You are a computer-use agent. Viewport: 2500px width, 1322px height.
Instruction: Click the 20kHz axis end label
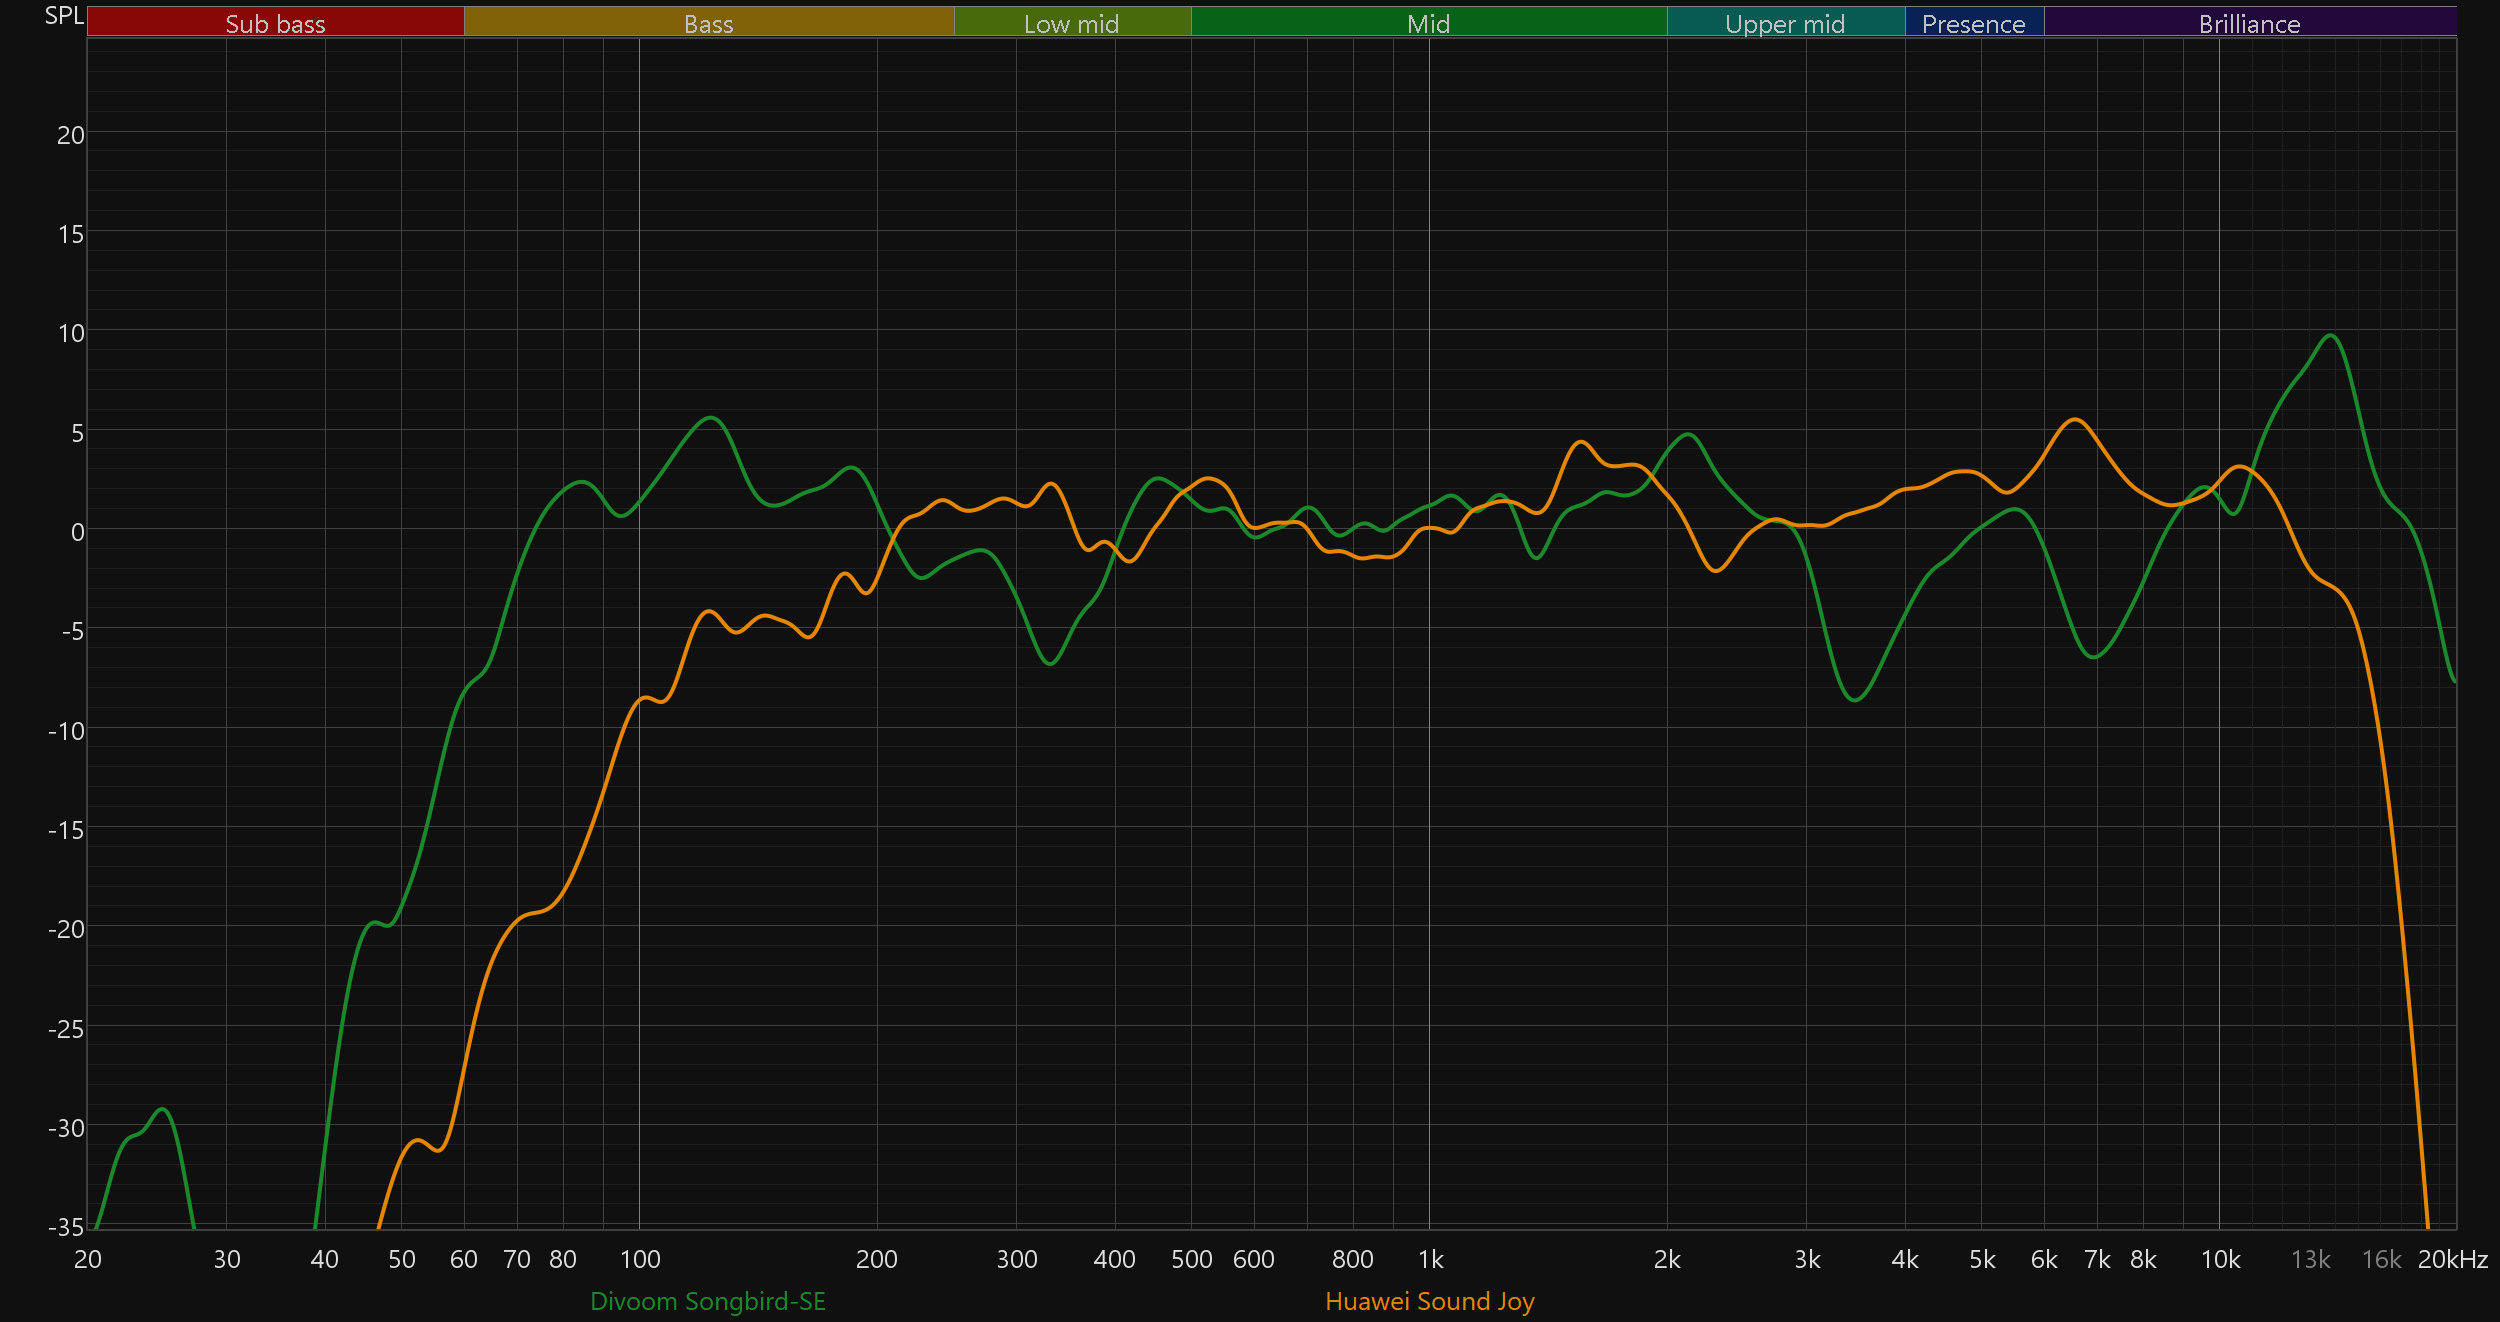pyautogui.click(x=2452, y=1259)
